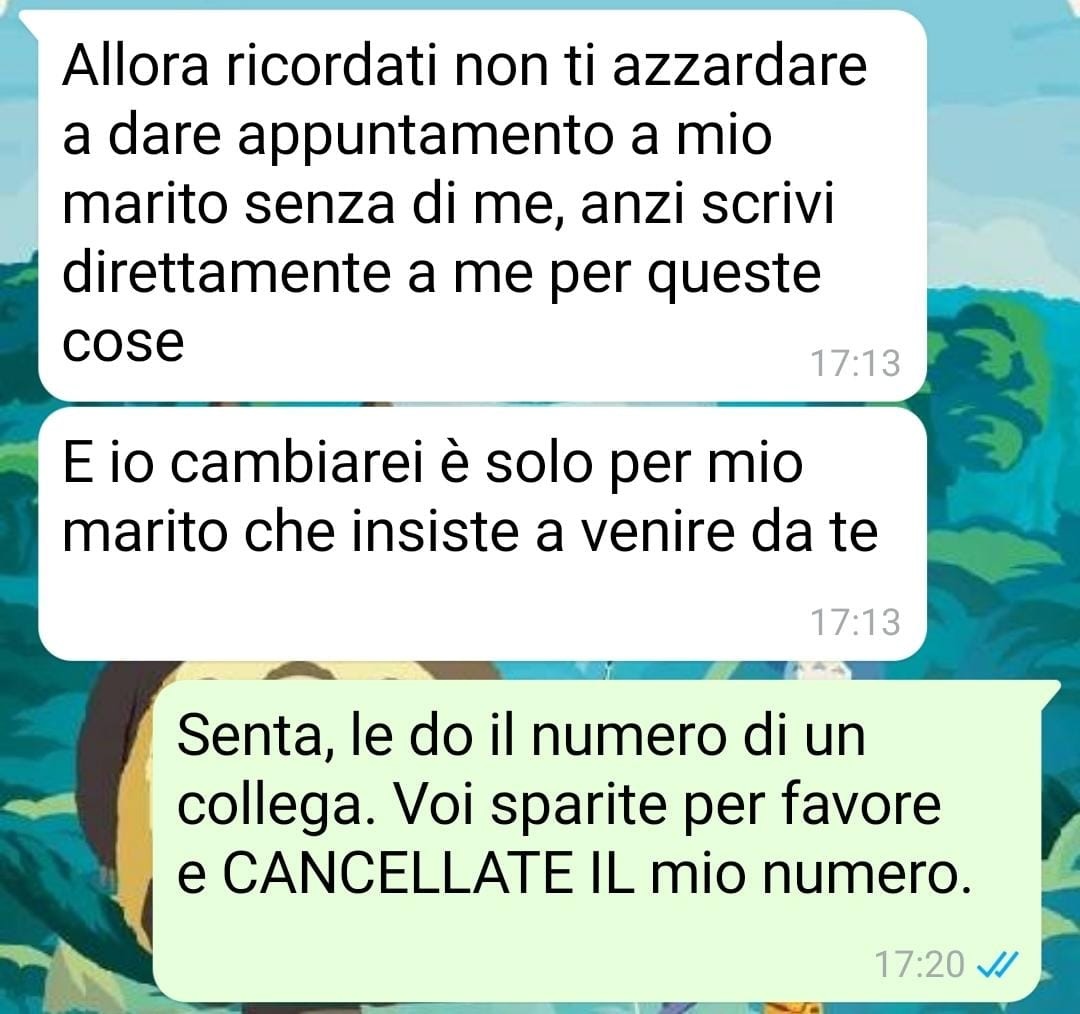Click the tail of the first received bubble

coord(29,22)
